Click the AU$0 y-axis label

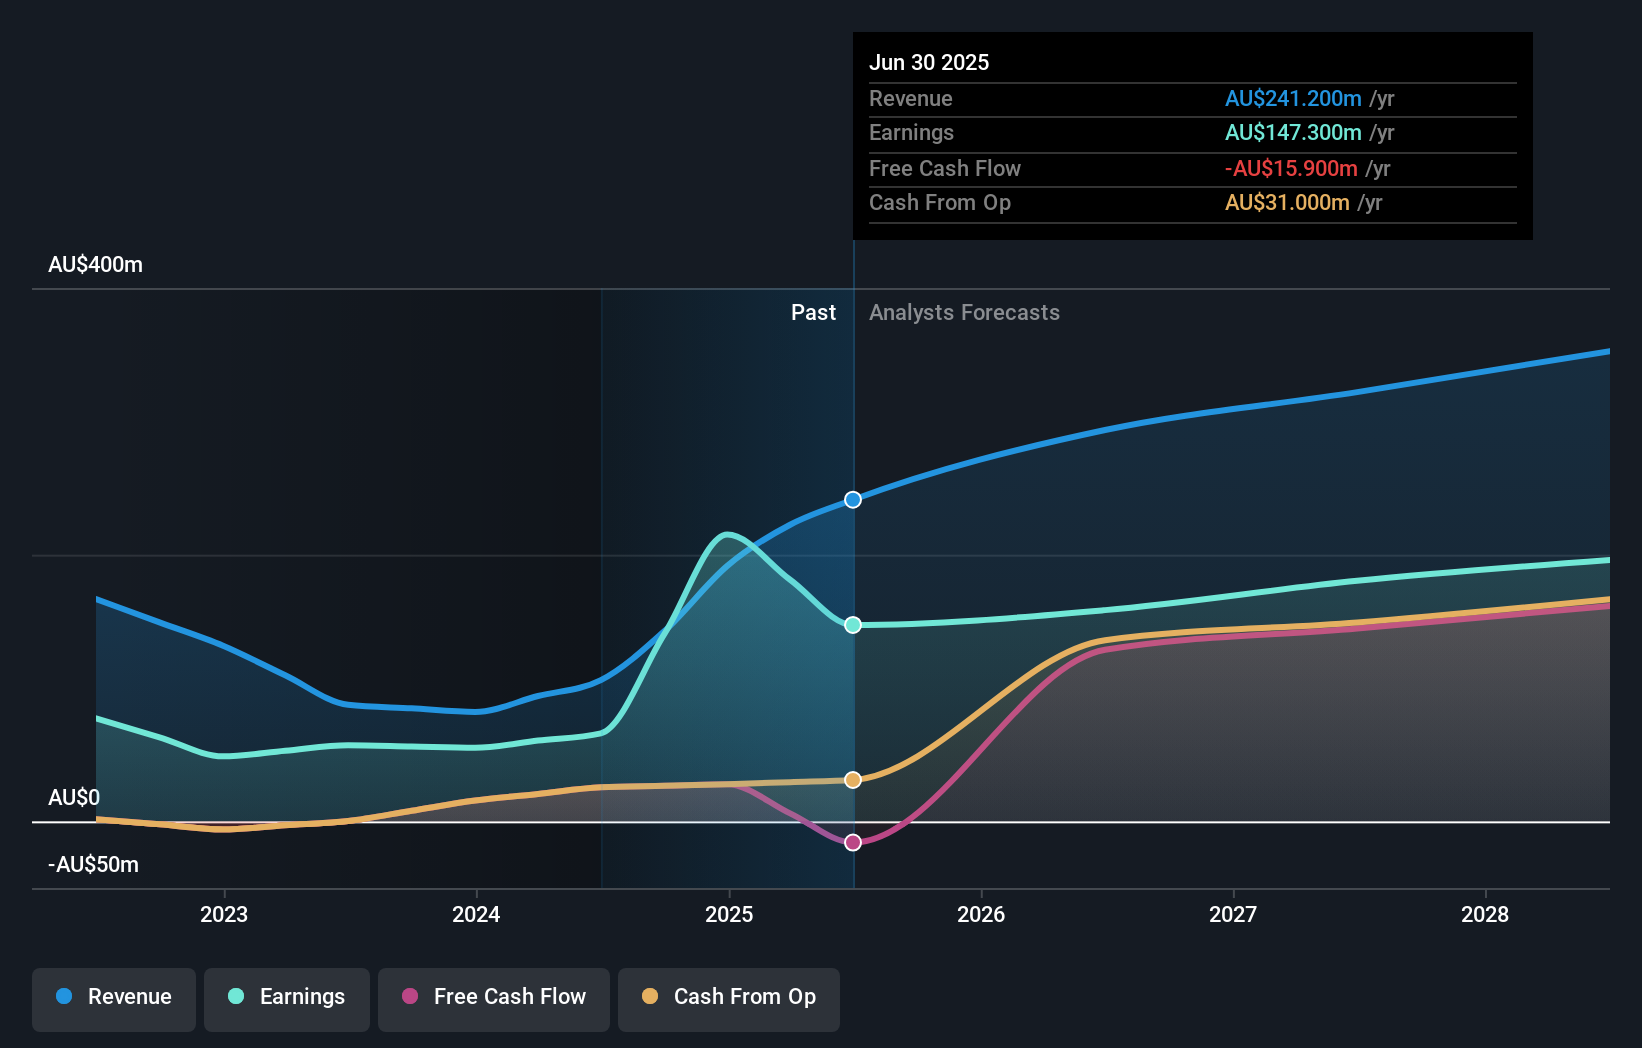(x=74, y=798)
